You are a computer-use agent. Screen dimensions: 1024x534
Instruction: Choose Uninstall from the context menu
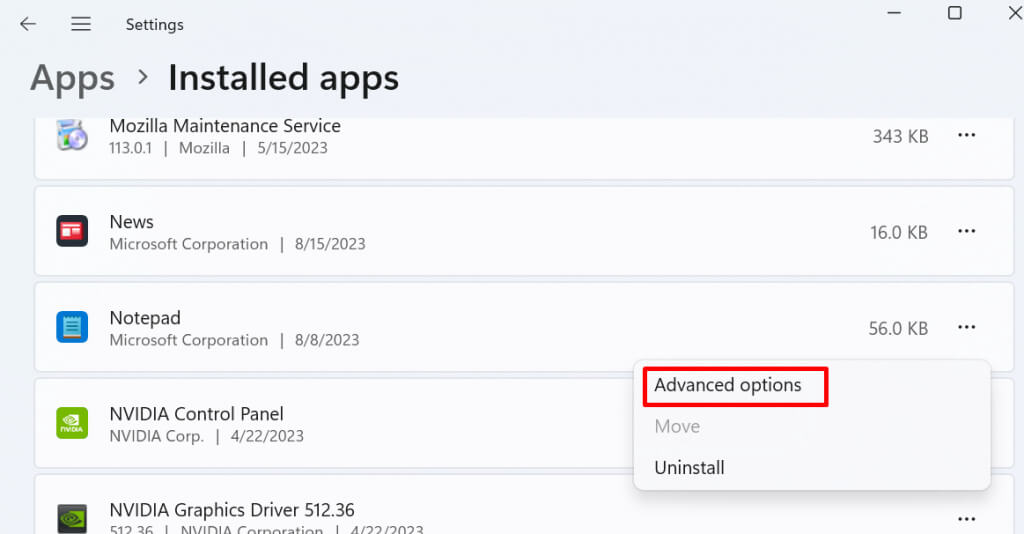[x=689, y=467]
